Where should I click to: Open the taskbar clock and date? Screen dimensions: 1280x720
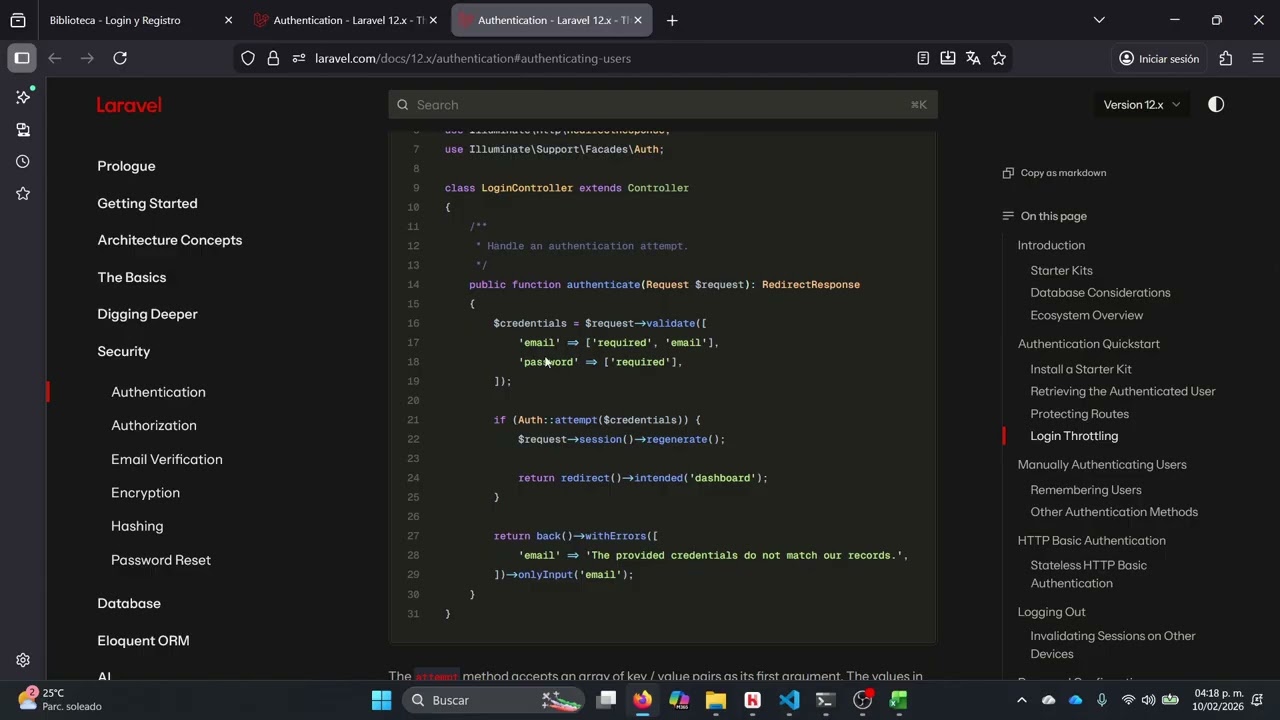(1219, 700)
